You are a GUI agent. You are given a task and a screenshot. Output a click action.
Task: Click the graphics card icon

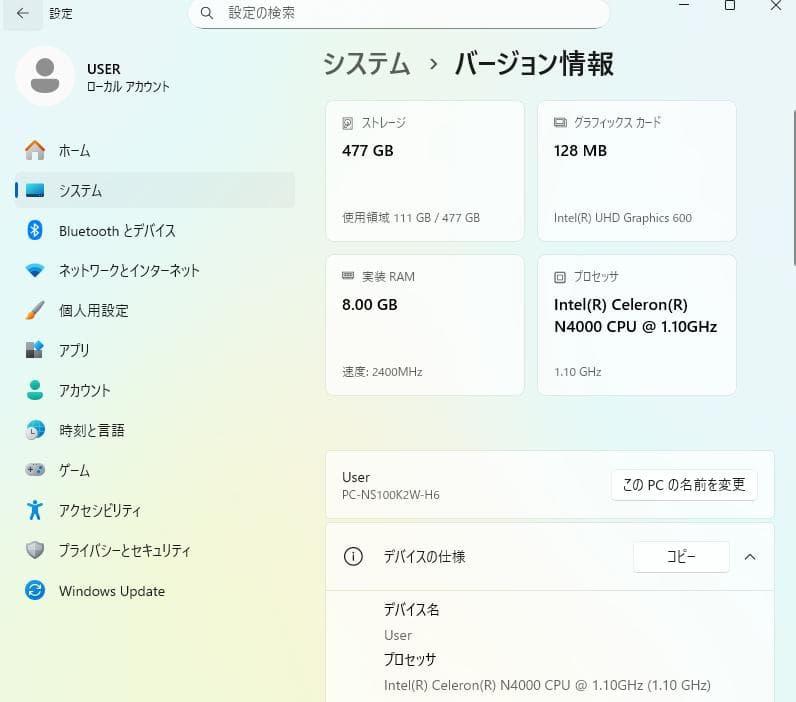pos(560,122)
